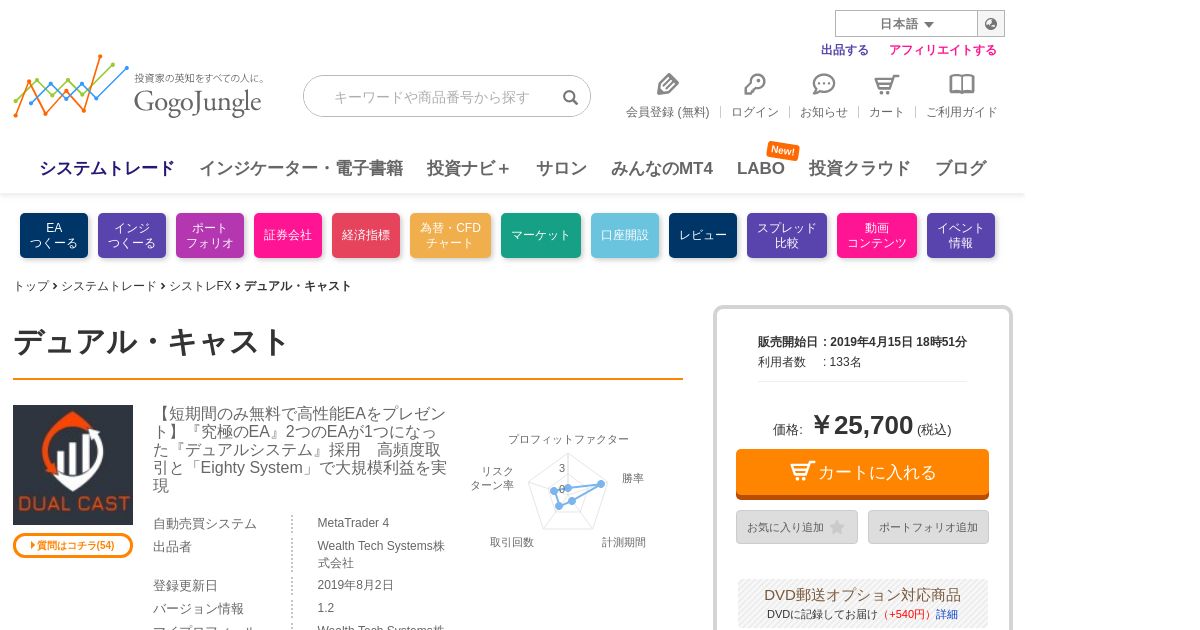The width and height of the screenshot is (1200, 630).
Task: Click the EAつくーる button
Action: click(x=54, y=235)
